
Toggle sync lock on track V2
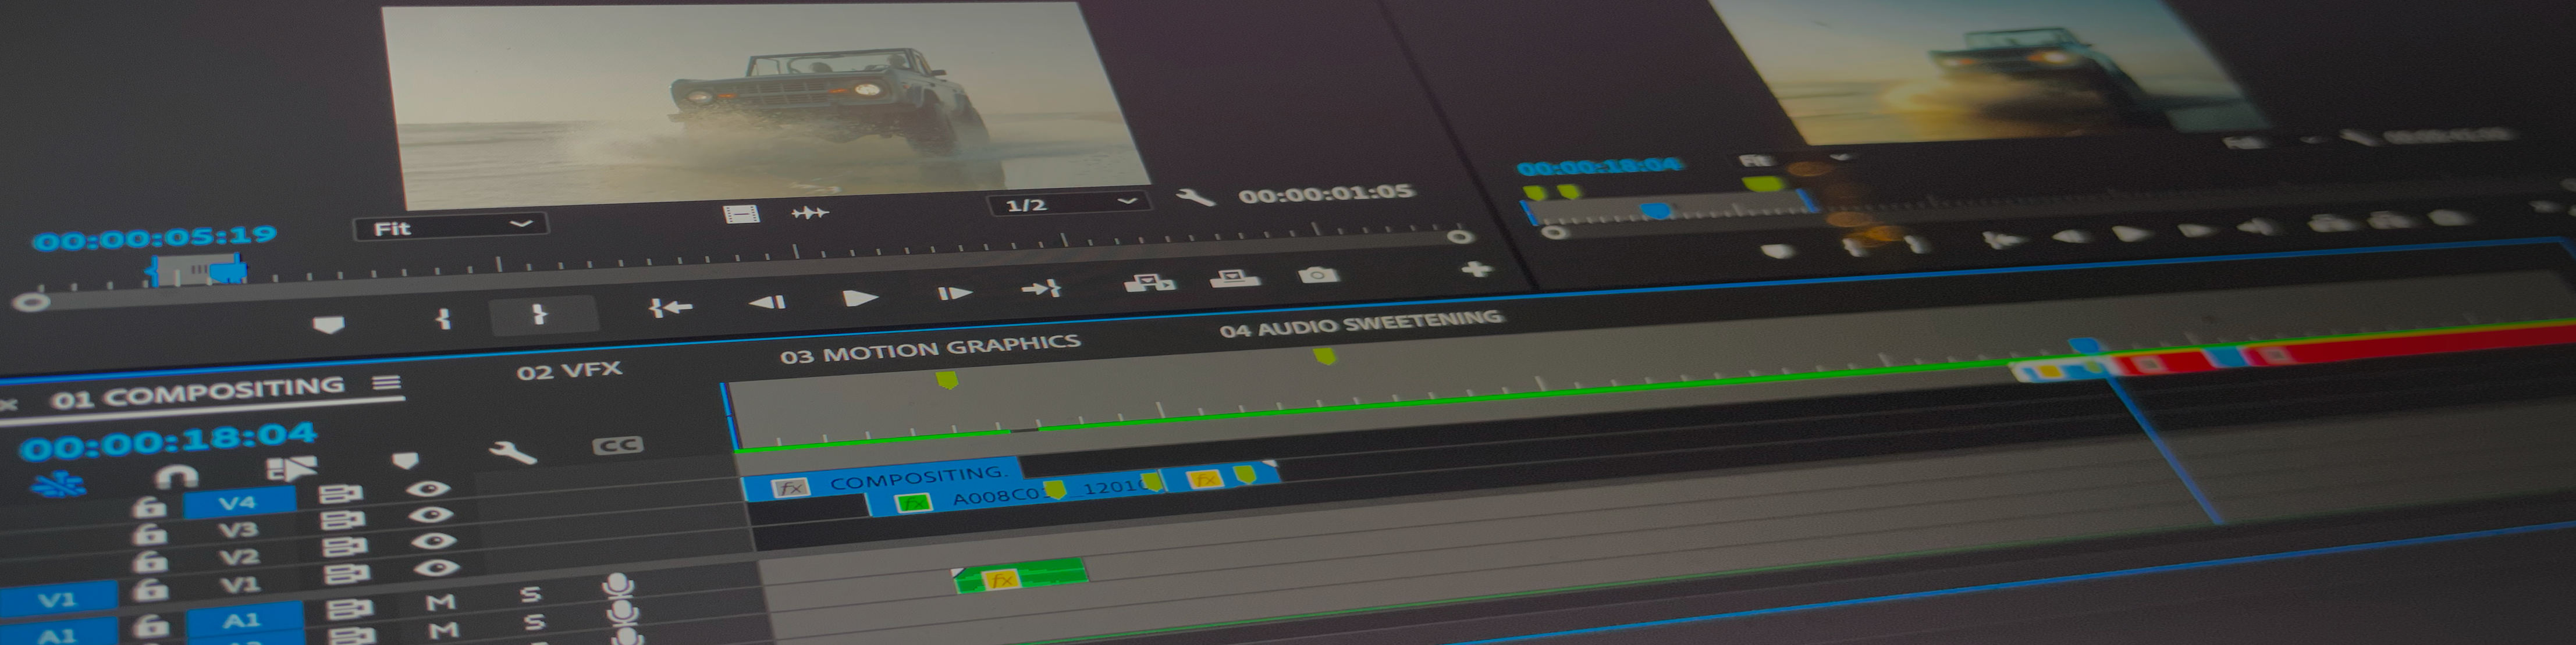pyautogui.click(x=345, y=547)
